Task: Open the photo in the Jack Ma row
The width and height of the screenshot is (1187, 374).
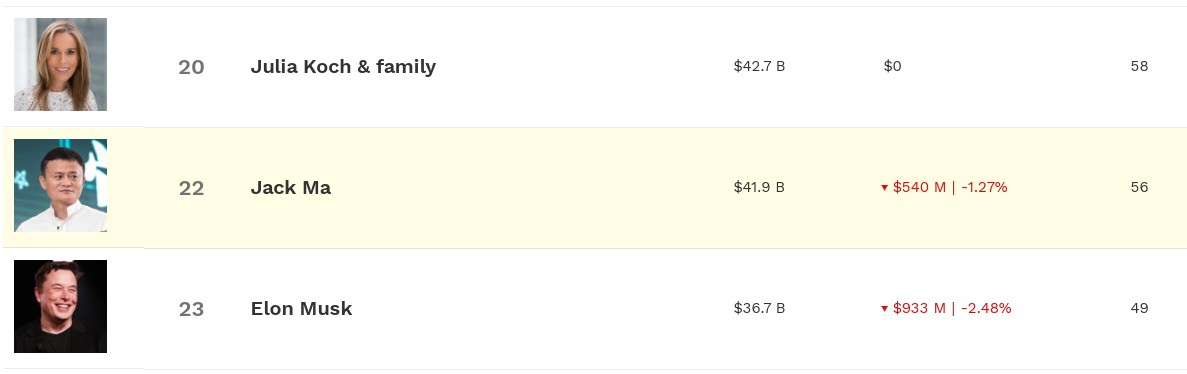Action: [x=61, y=185]
